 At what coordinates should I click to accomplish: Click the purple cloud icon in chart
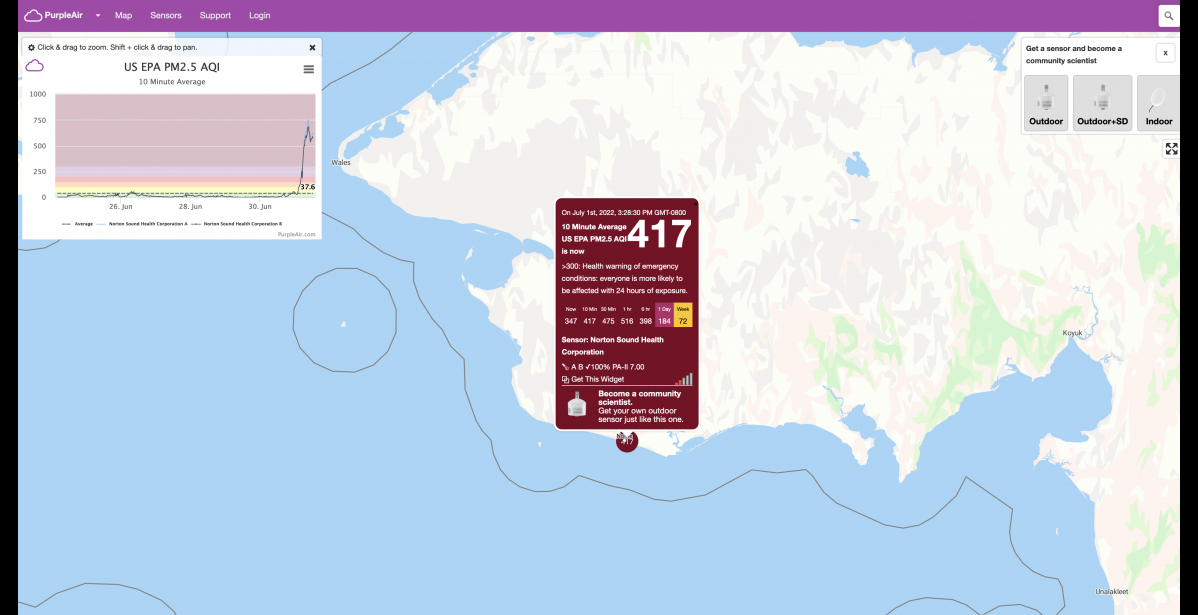click(x=34, y=66)
